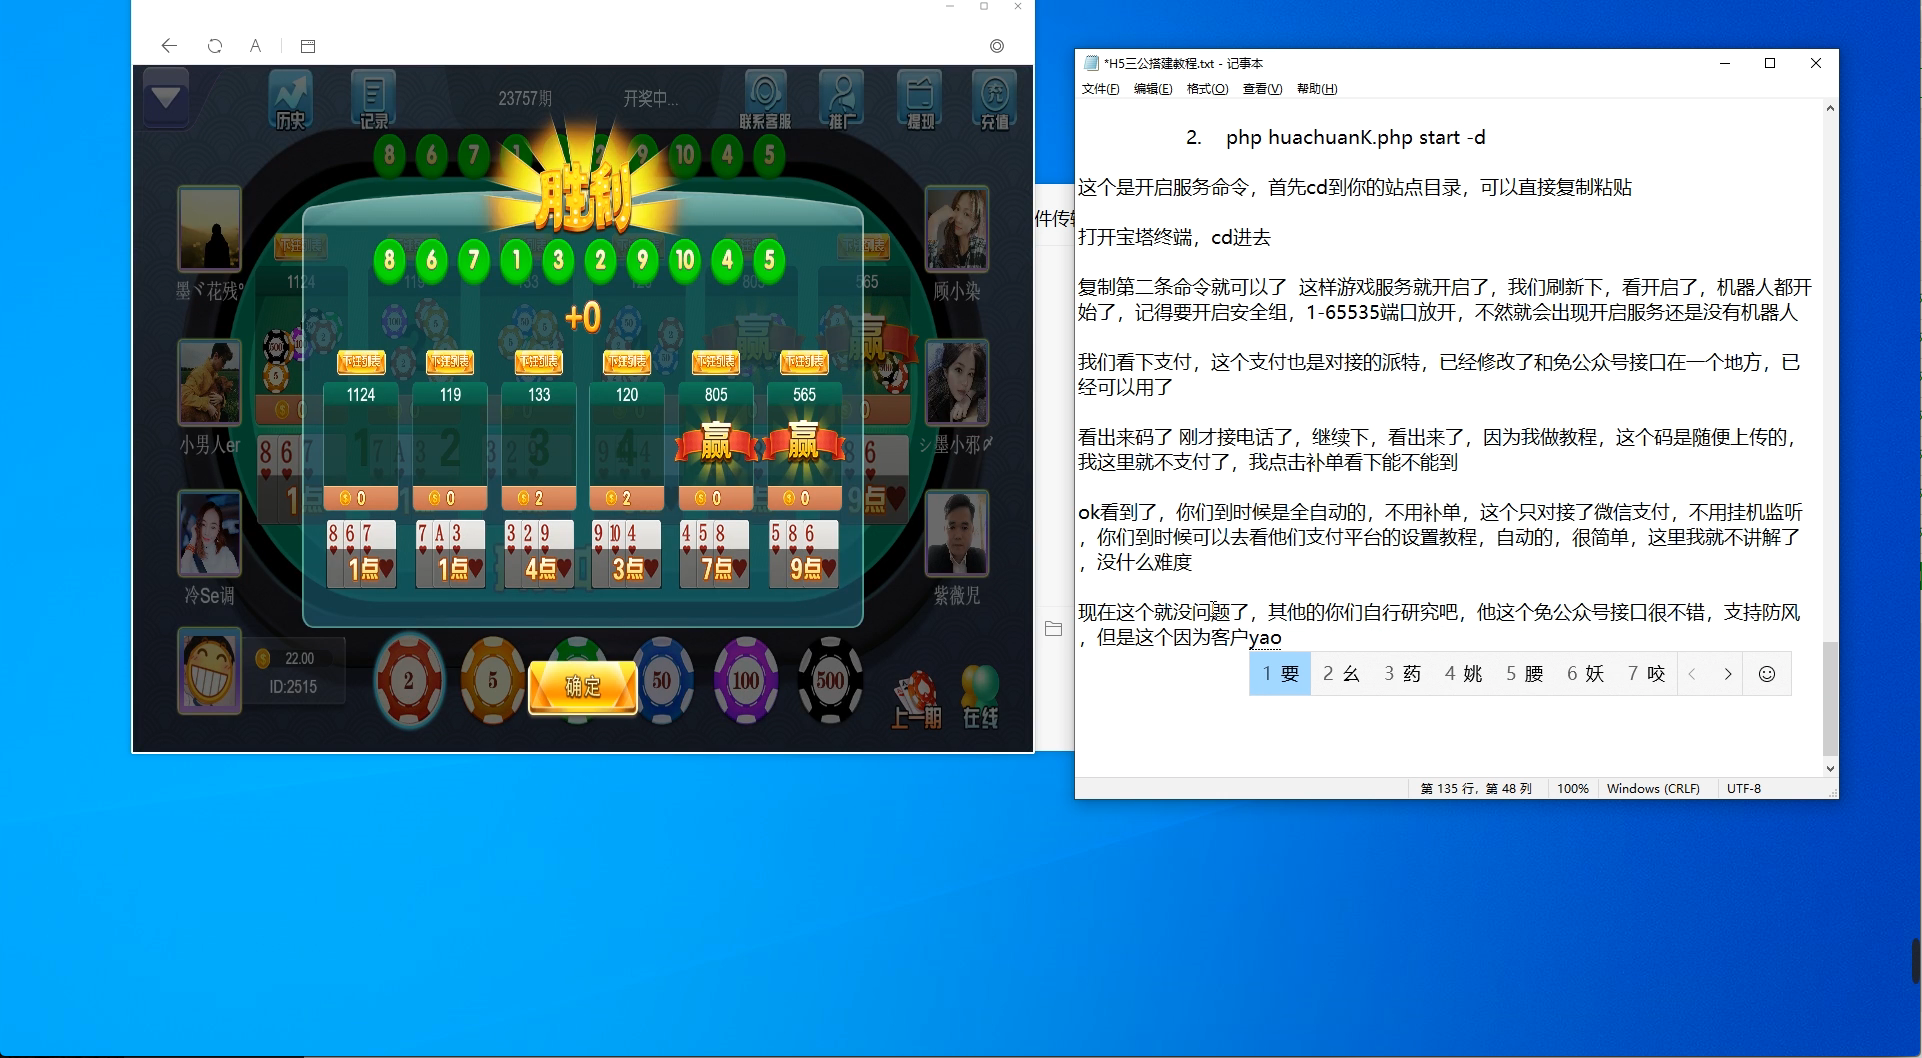Choose IME candidate 1 要
The image size is (1922, 1058).
[1280, 674]
